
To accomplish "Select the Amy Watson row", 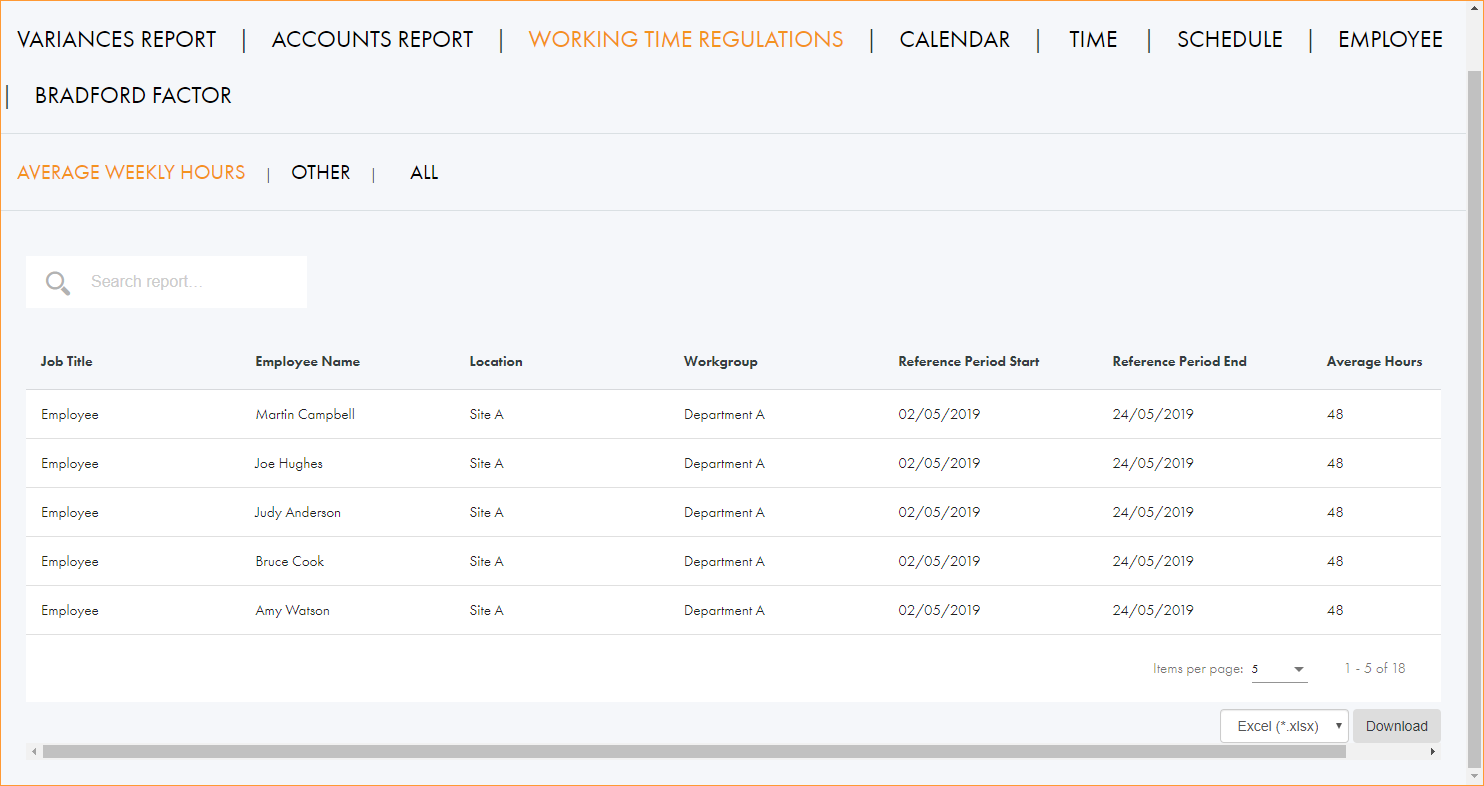I will coord(292,610).
